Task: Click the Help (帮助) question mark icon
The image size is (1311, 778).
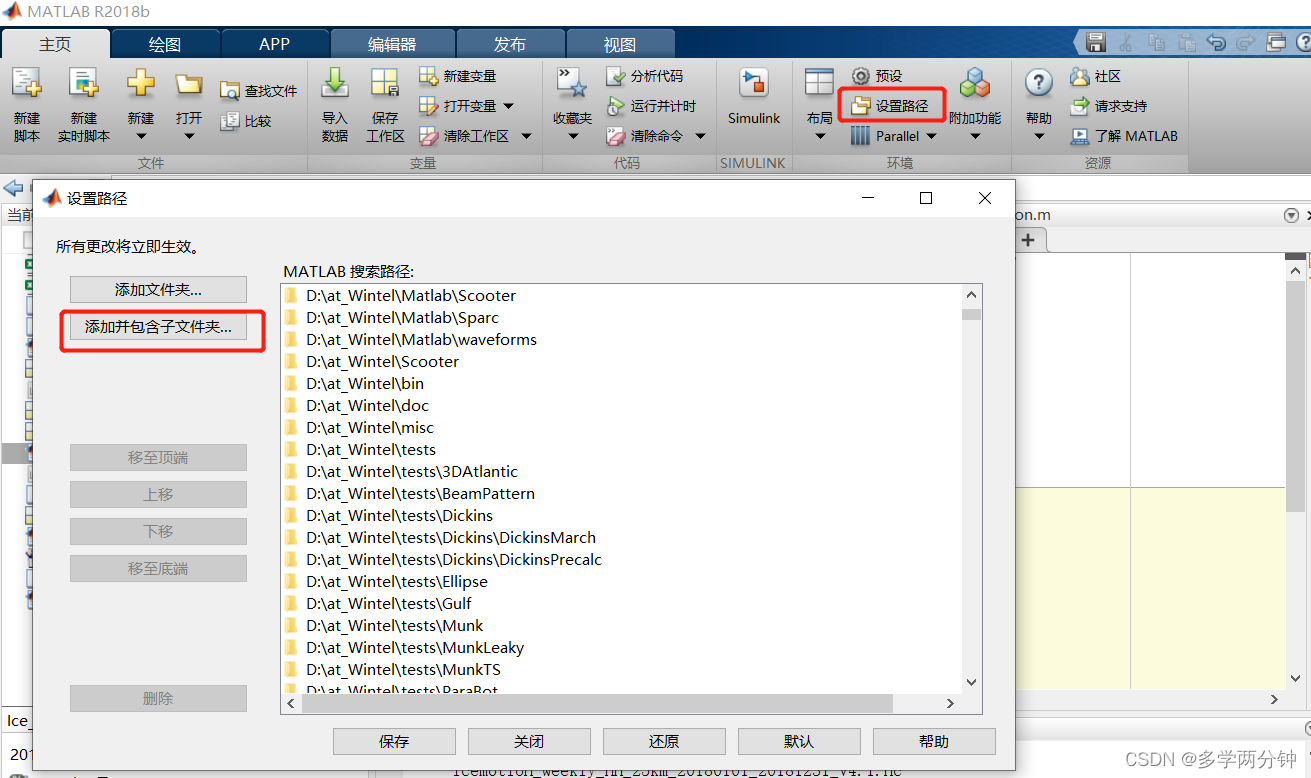Action: tap(1039, 83)
